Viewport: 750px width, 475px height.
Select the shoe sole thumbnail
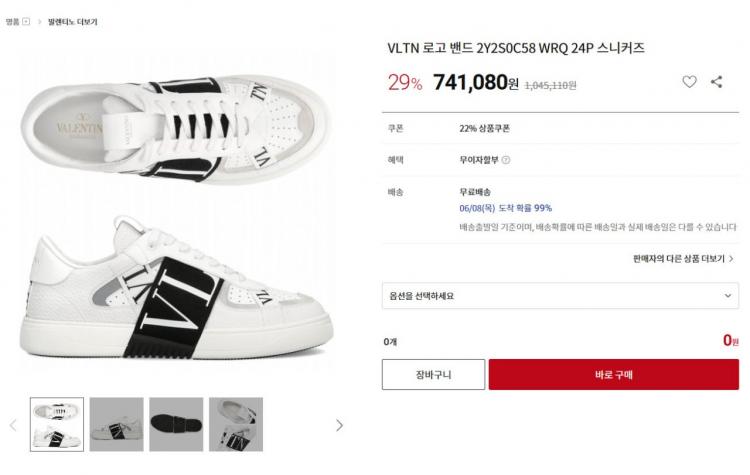(176, 424)
